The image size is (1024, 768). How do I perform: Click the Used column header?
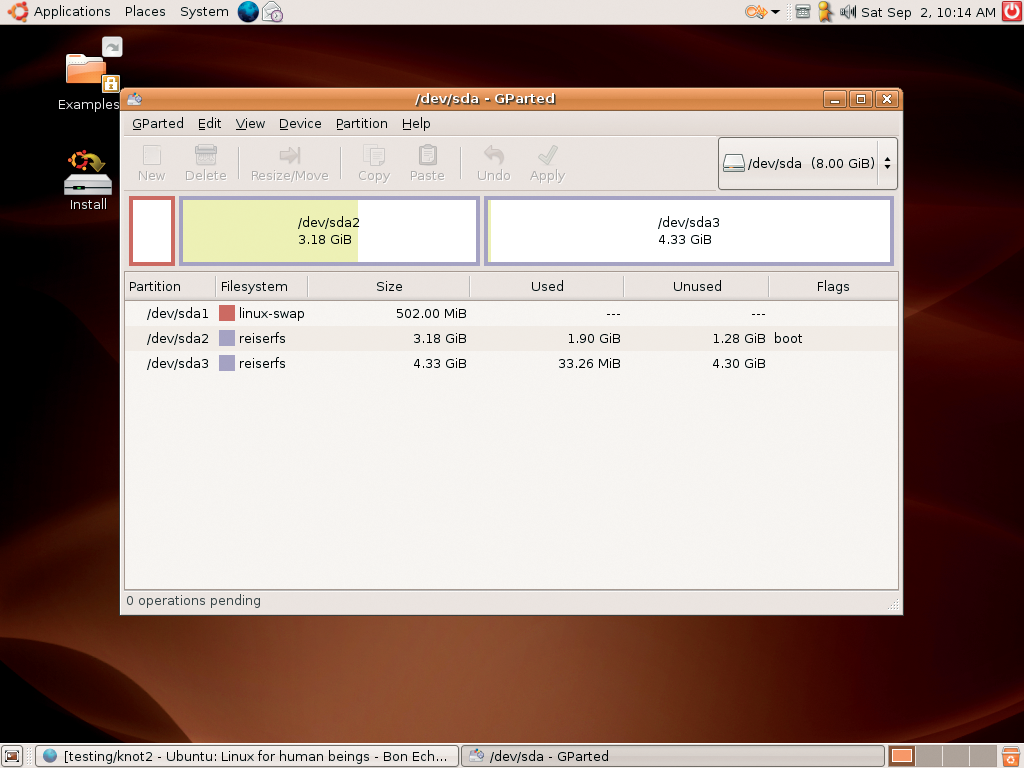pyautogui.click(x=547, y=287)
